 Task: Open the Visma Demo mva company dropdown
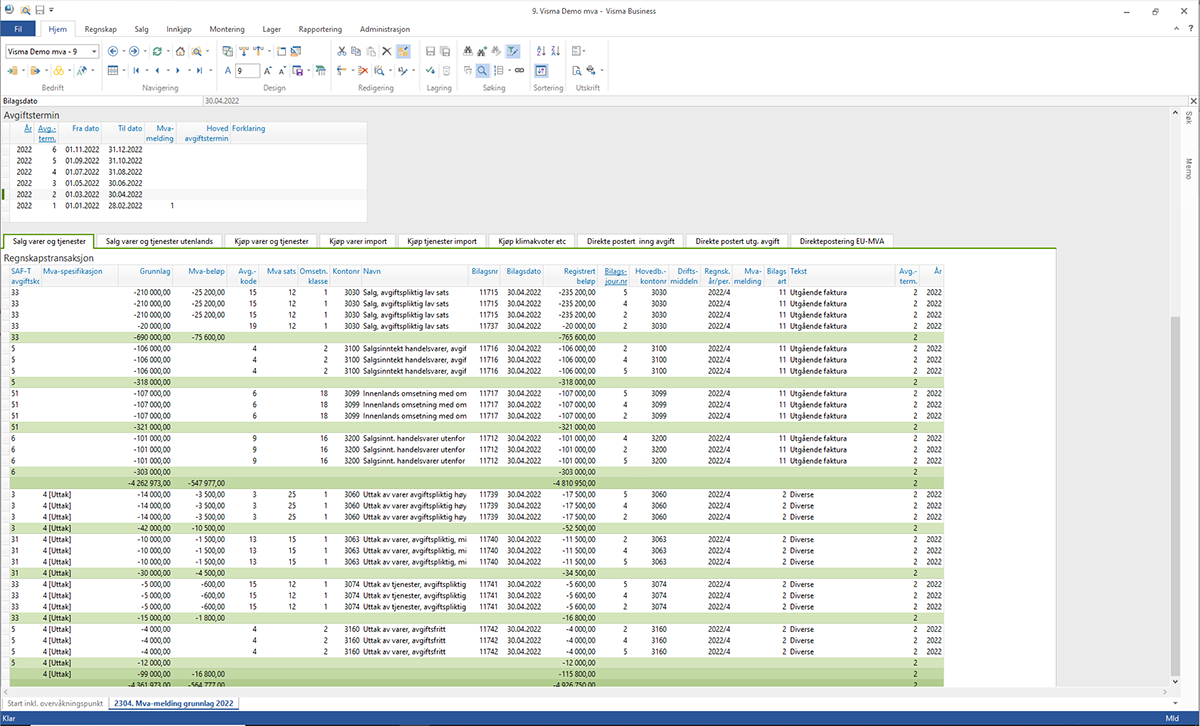(94, 51)
